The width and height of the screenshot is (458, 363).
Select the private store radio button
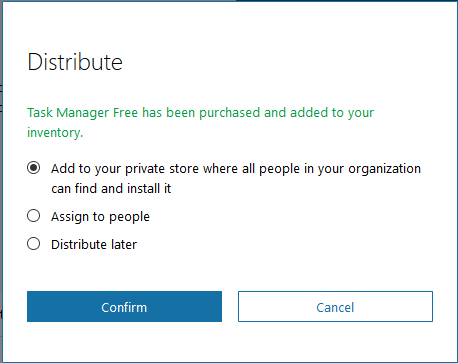[34, 168]
